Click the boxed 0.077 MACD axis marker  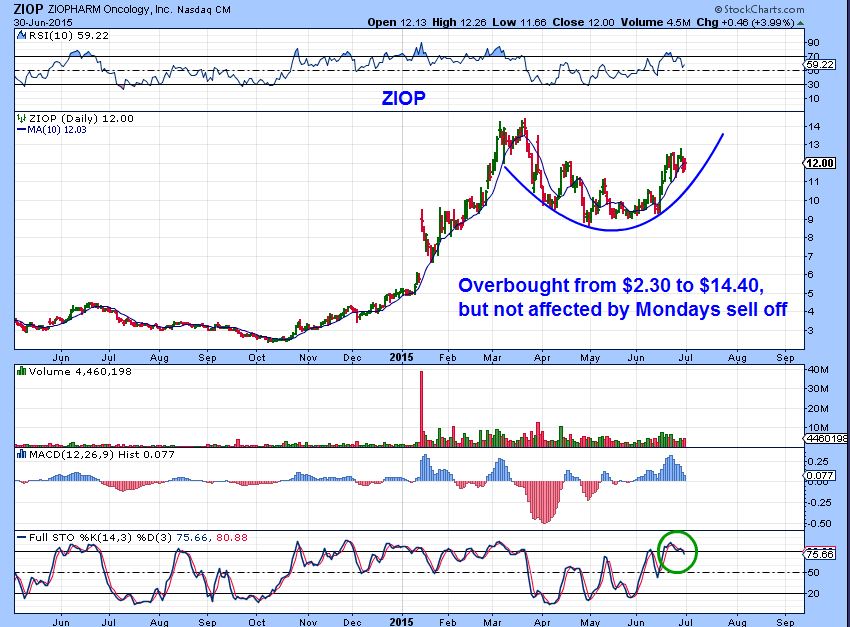[x=820, y=475]
